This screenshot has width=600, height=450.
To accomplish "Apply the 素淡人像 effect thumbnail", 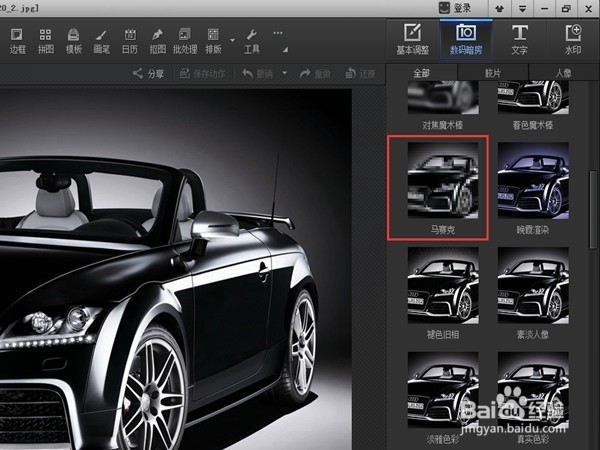I will (533, 285).
